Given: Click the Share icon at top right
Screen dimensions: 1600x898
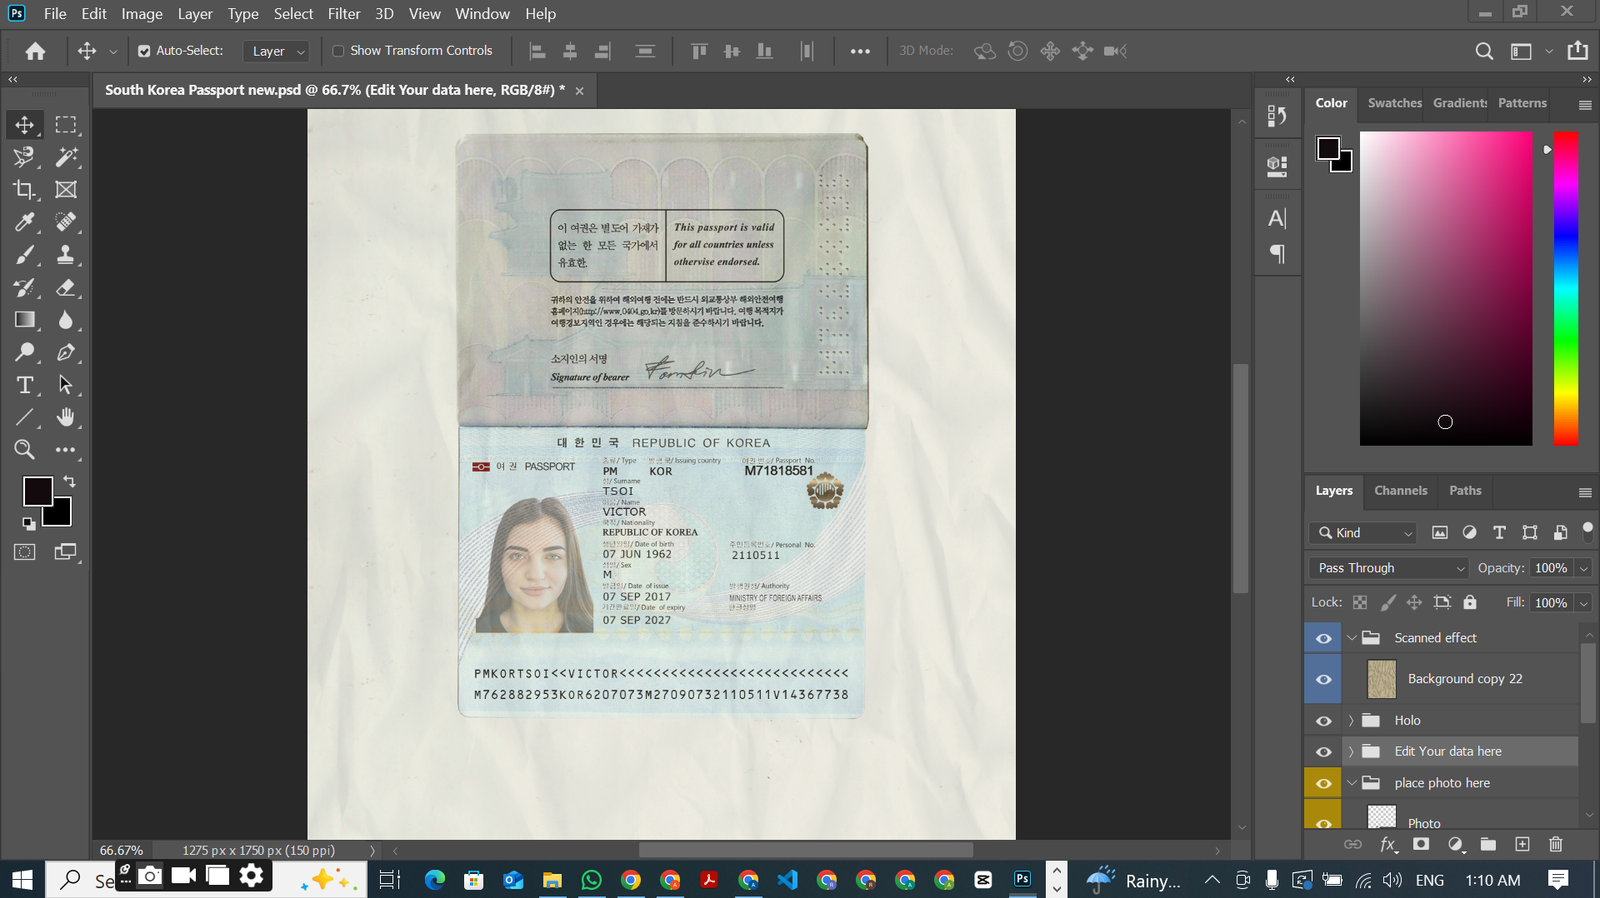Looking at the screenshot, I should [x=1578, y=51].
